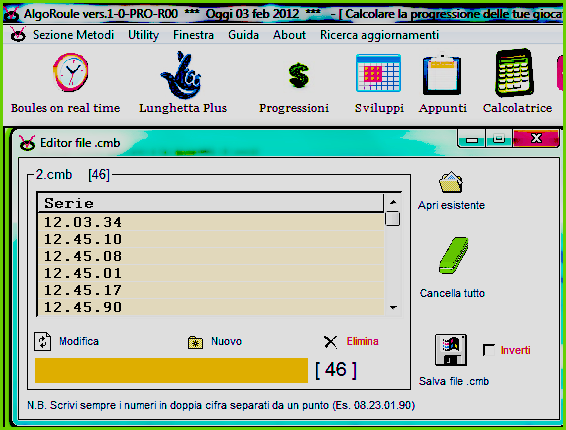Open the Guida menu
This screenshot has width=566, height=430.
coord(243,35)
